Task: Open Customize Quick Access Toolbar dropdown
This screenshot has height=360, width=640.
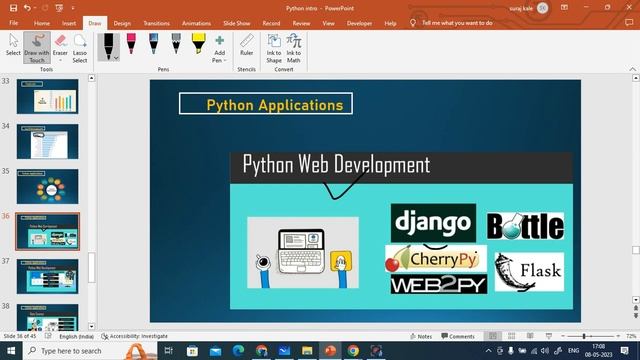Action: pyautogui.click(x=73, y=8)
